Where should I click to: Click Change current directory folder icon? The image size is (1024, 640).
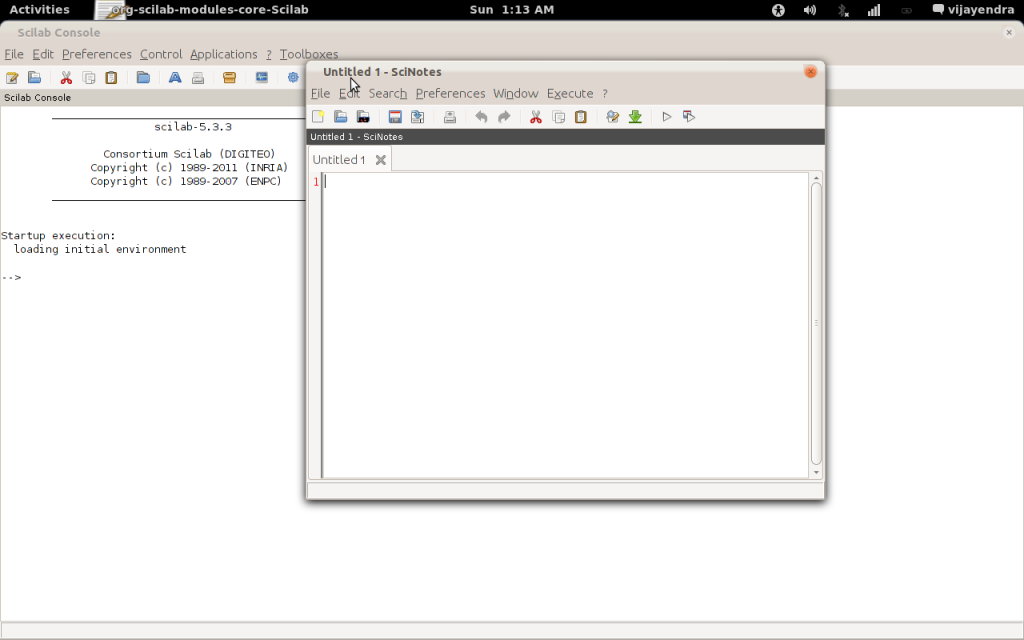tap(143, 78)
